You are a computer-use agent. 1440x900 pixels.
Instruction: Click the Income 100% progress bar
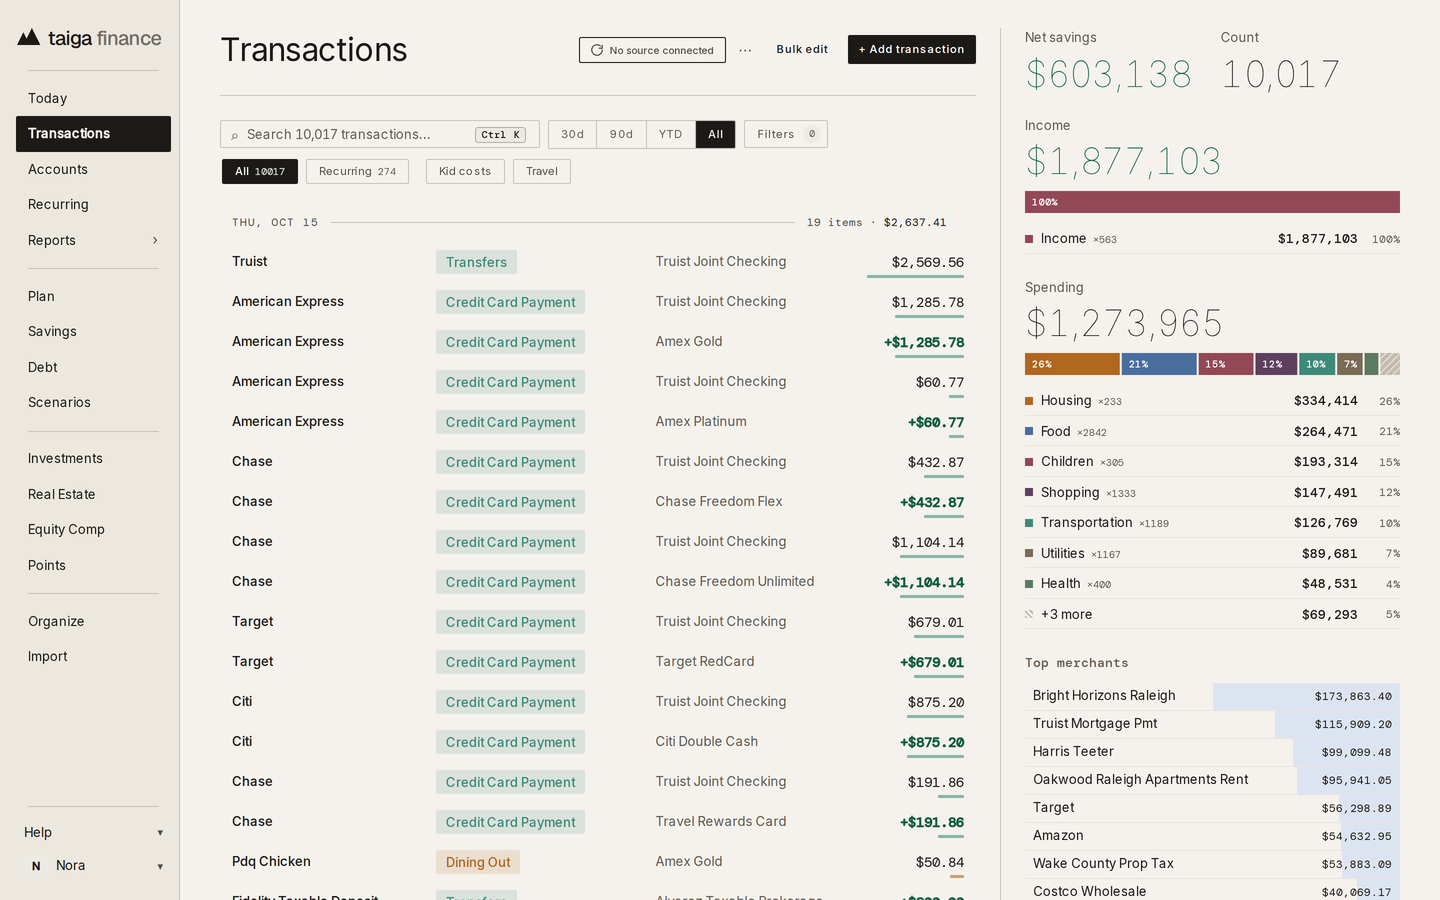(1212, 202)
